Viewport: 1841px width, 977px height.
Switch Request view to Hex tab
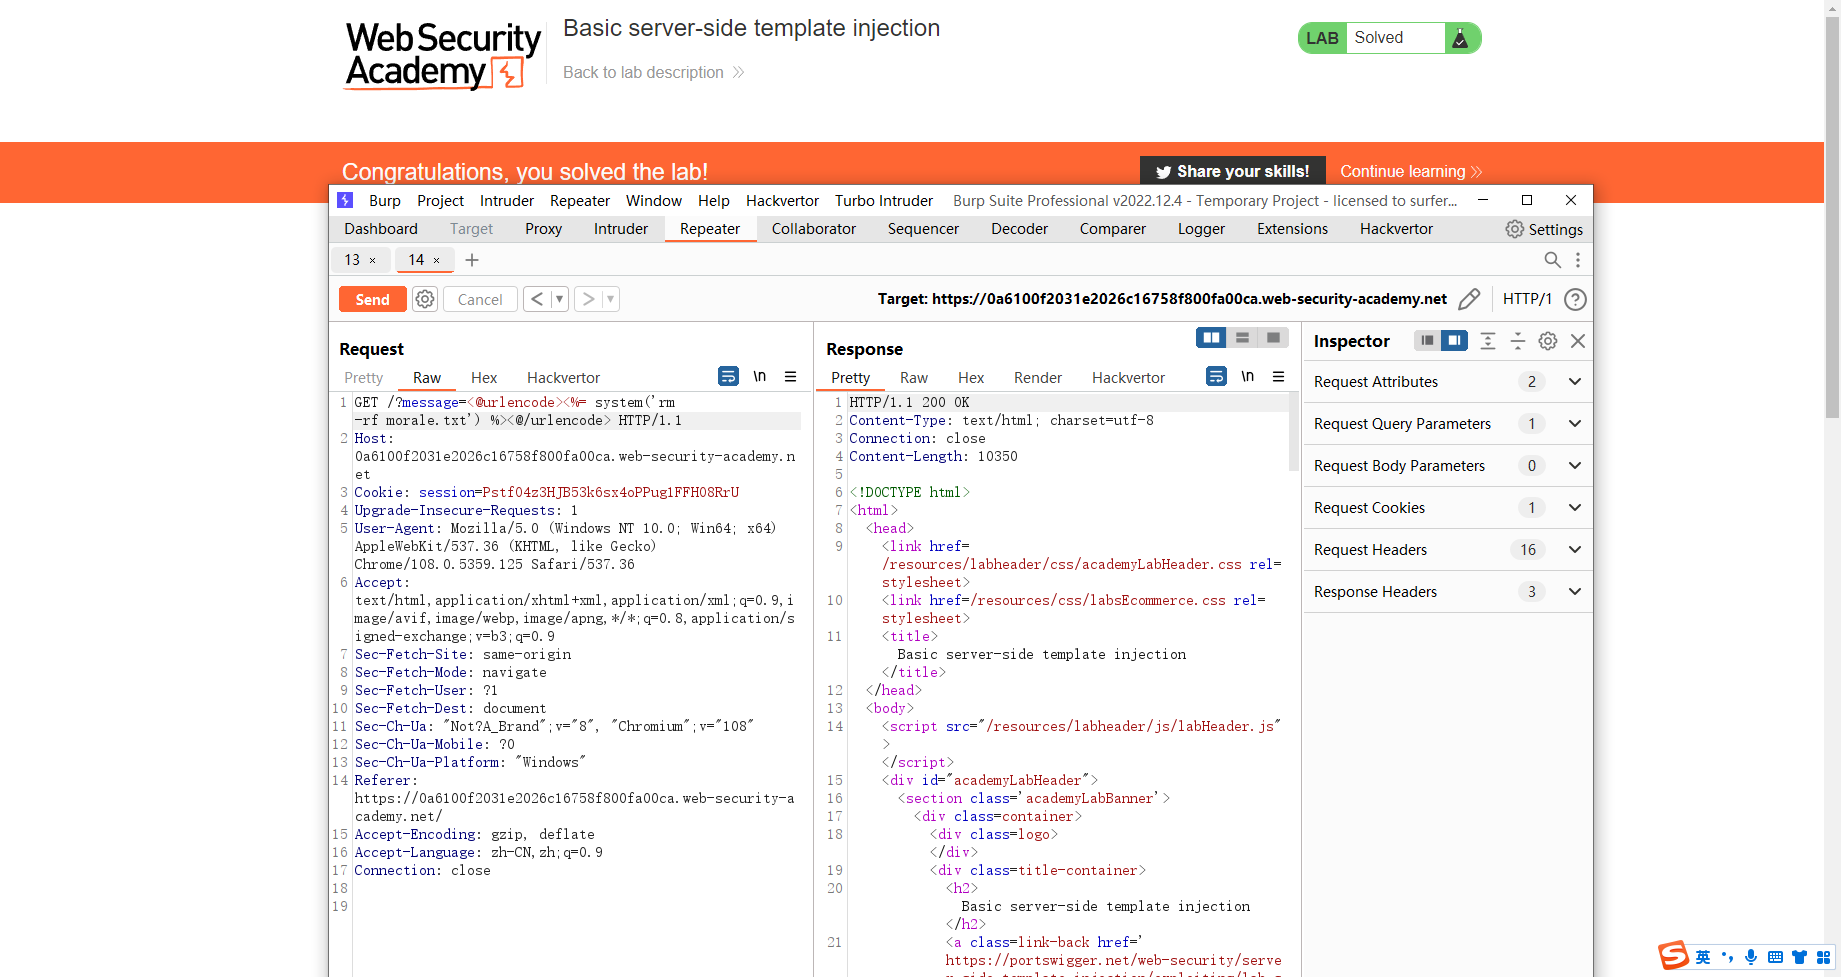click(484, 378)
